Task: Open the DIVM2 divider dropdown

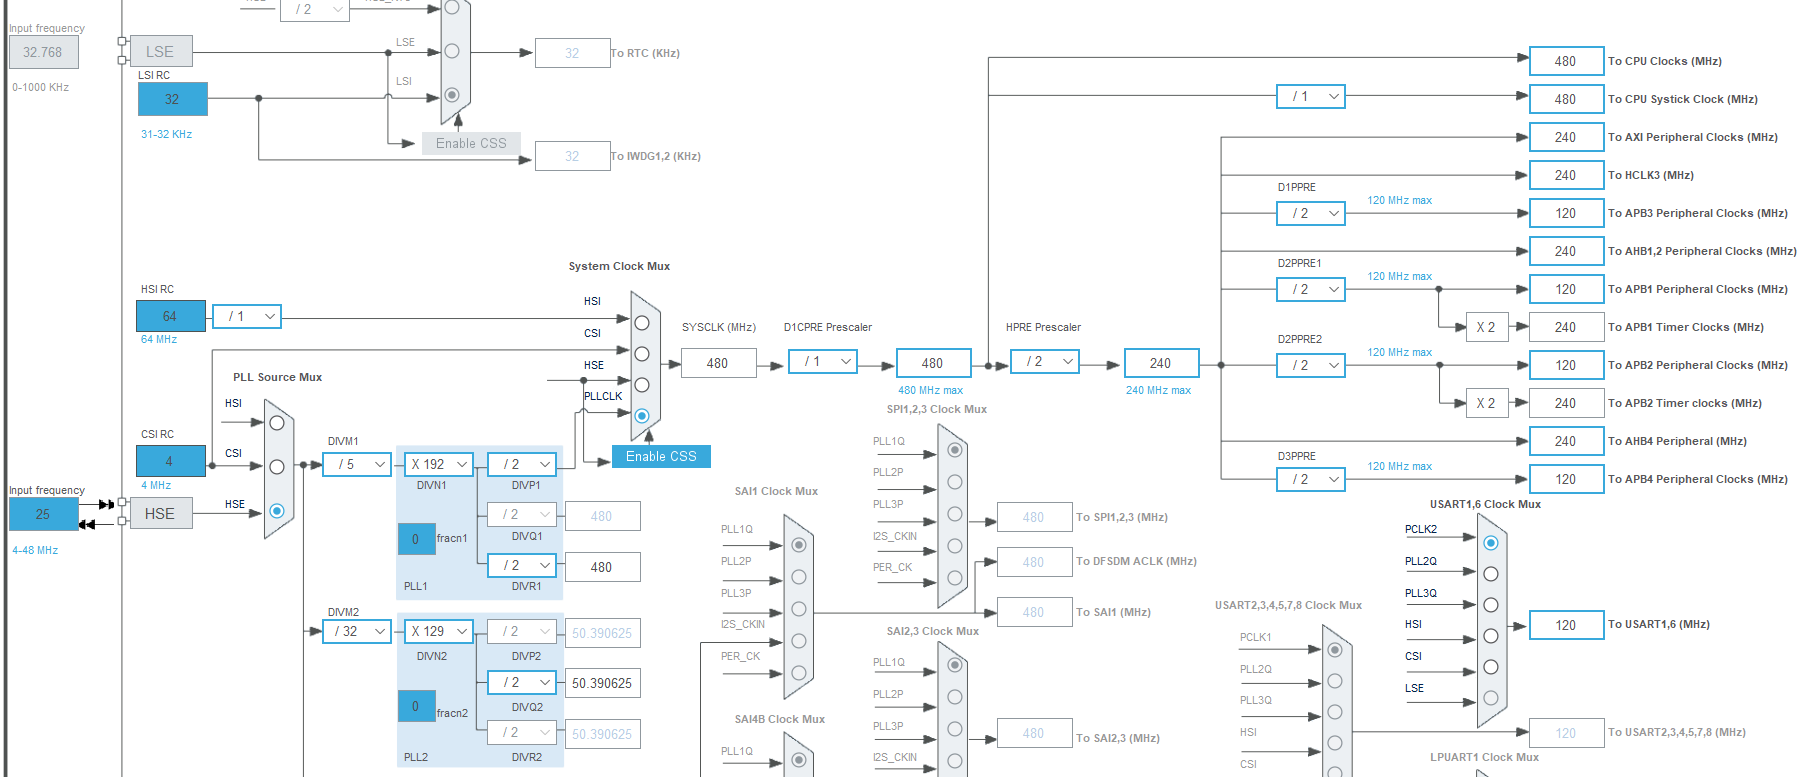Action: point(357,632)
